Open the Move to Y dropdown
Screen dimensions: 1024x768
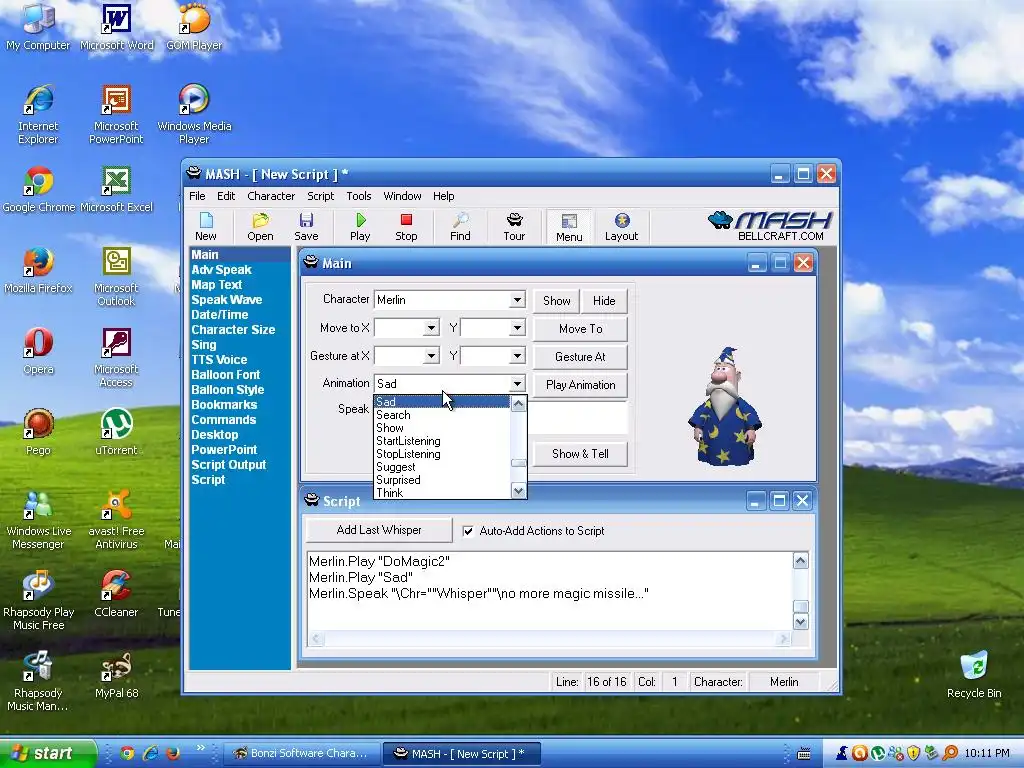tap(517, 328)
